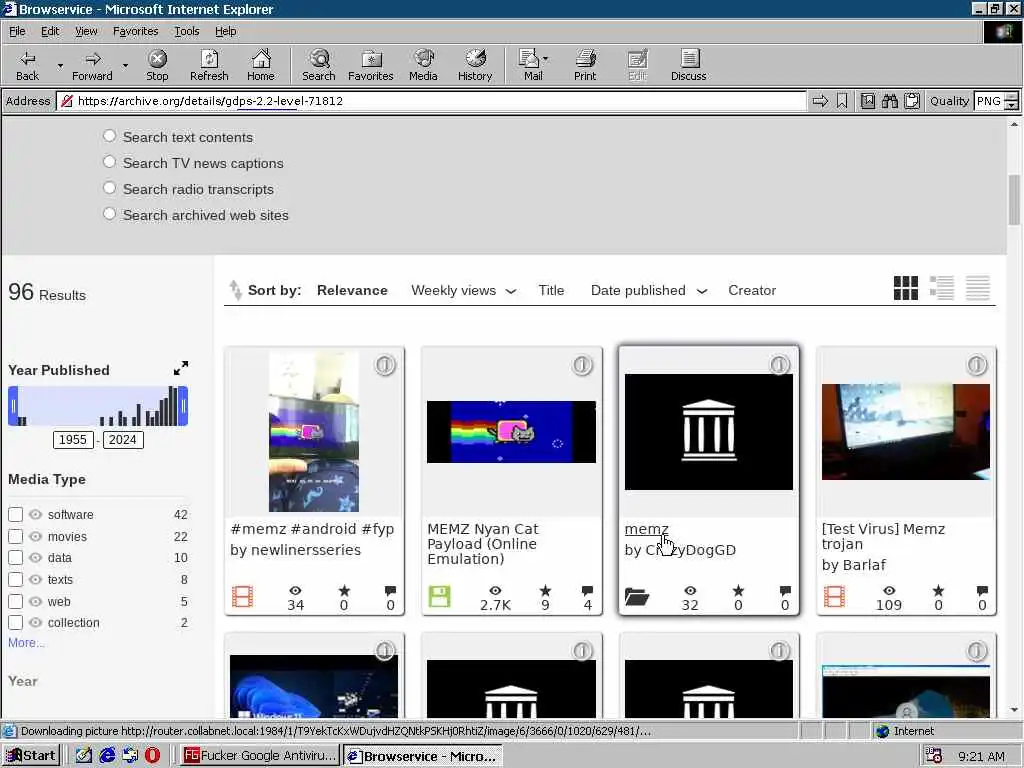The image size is (1024, 768).
Task: Check the web media type box
Action: tap(16, 601)
